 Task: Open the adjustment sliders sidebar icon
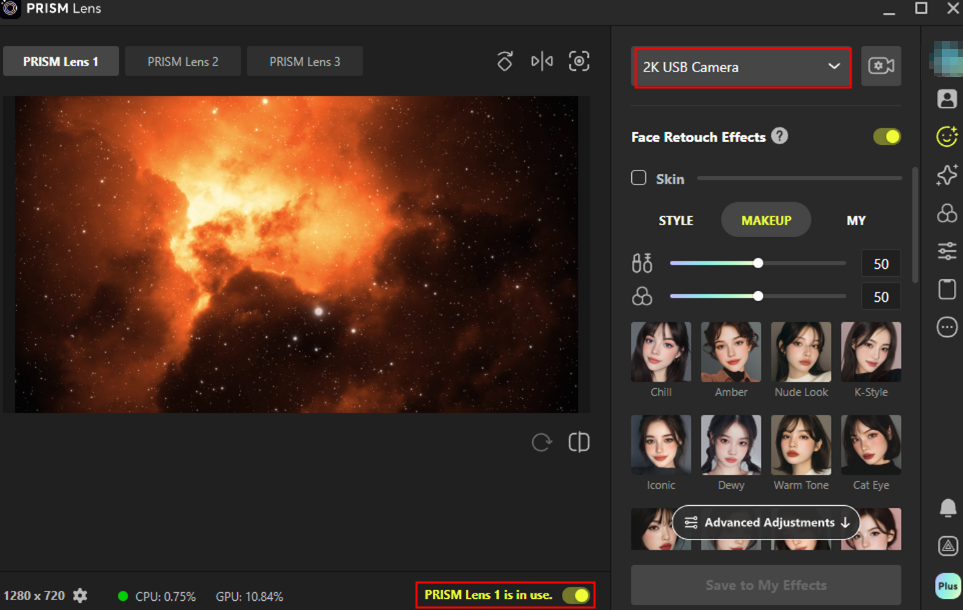pyautogui.click(x=946, y=251)
